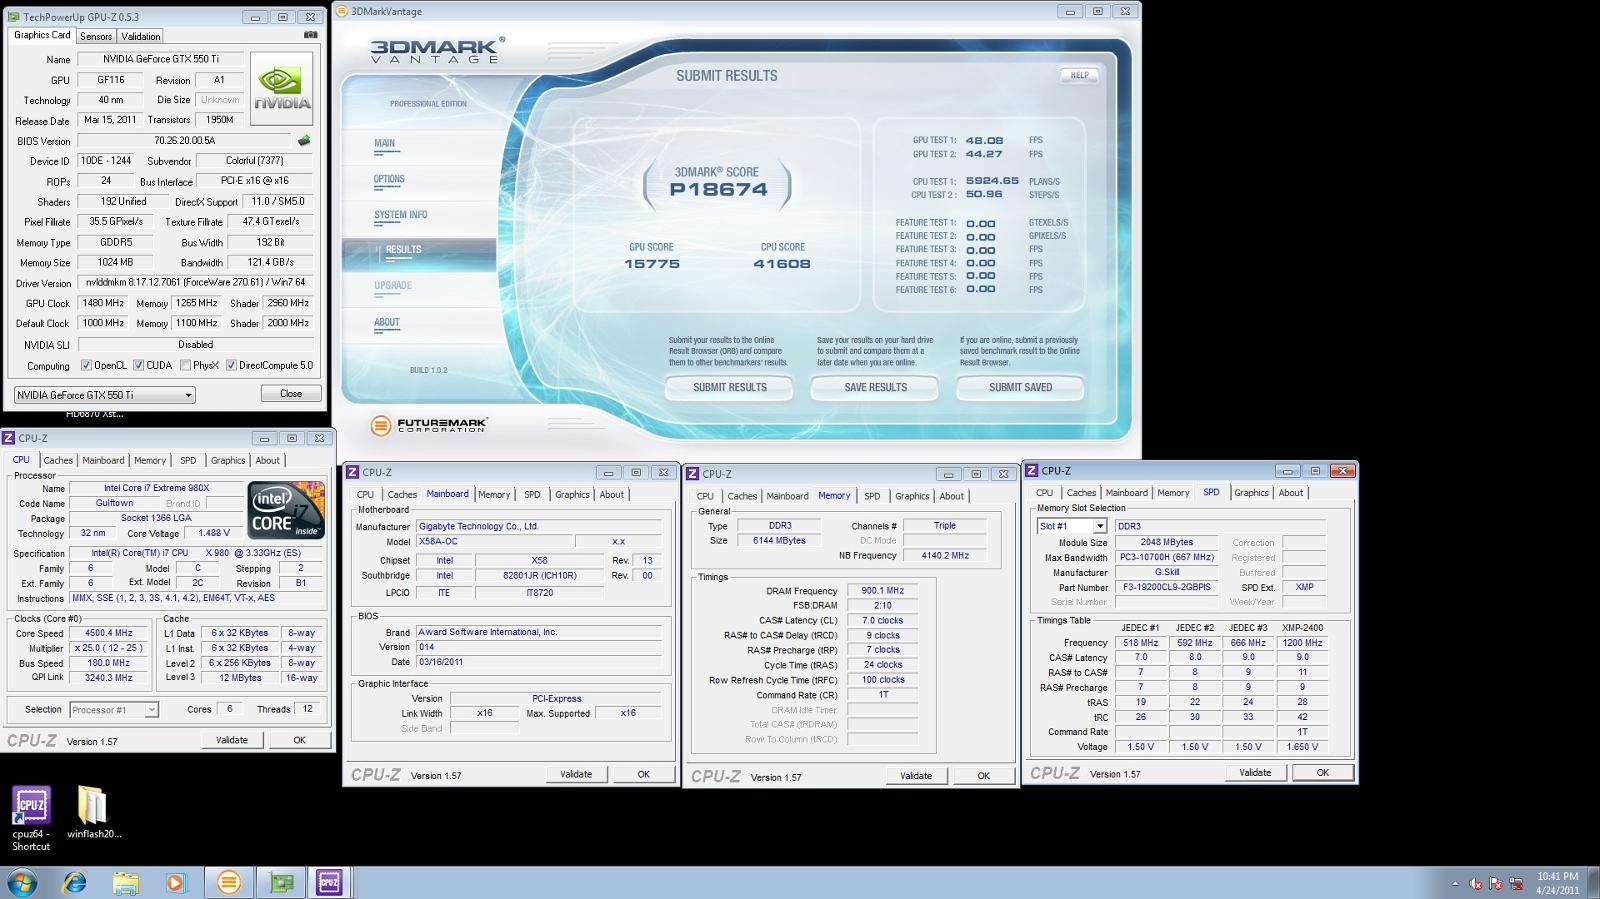The image size is (1600, 899).
Task: Open the Graphics tab in the Mainboard window
Action: click(x=572, y=494)
